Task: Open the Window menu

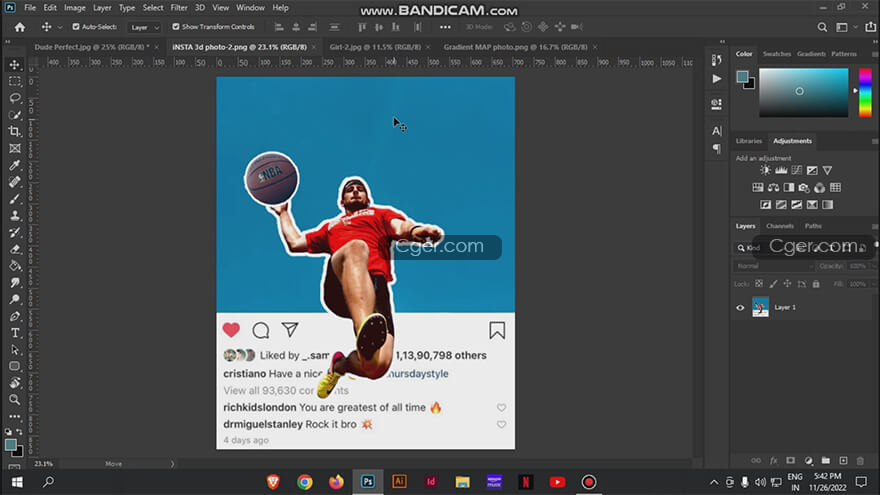Action: (x=250, y=8)
